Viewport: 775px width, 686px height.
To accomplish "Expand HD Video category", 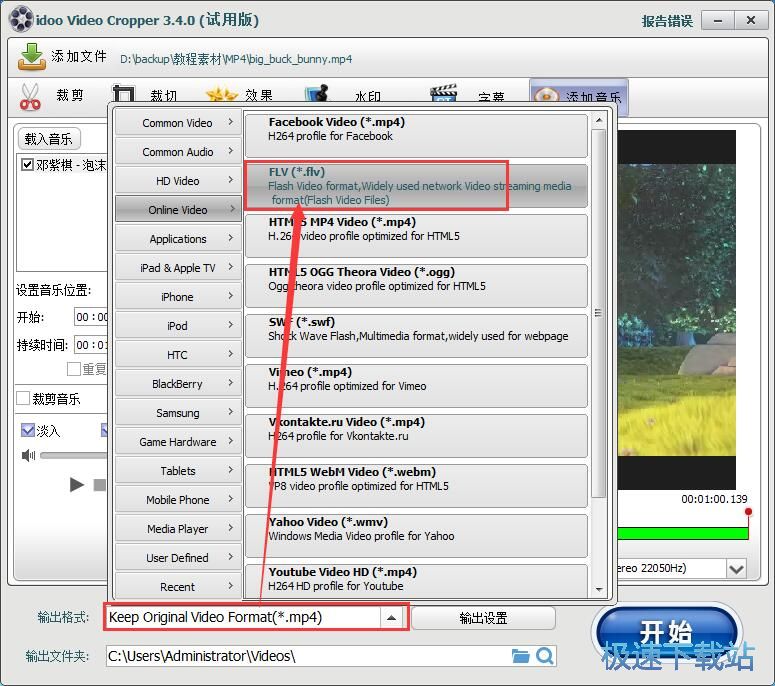I will coord(178,181).
